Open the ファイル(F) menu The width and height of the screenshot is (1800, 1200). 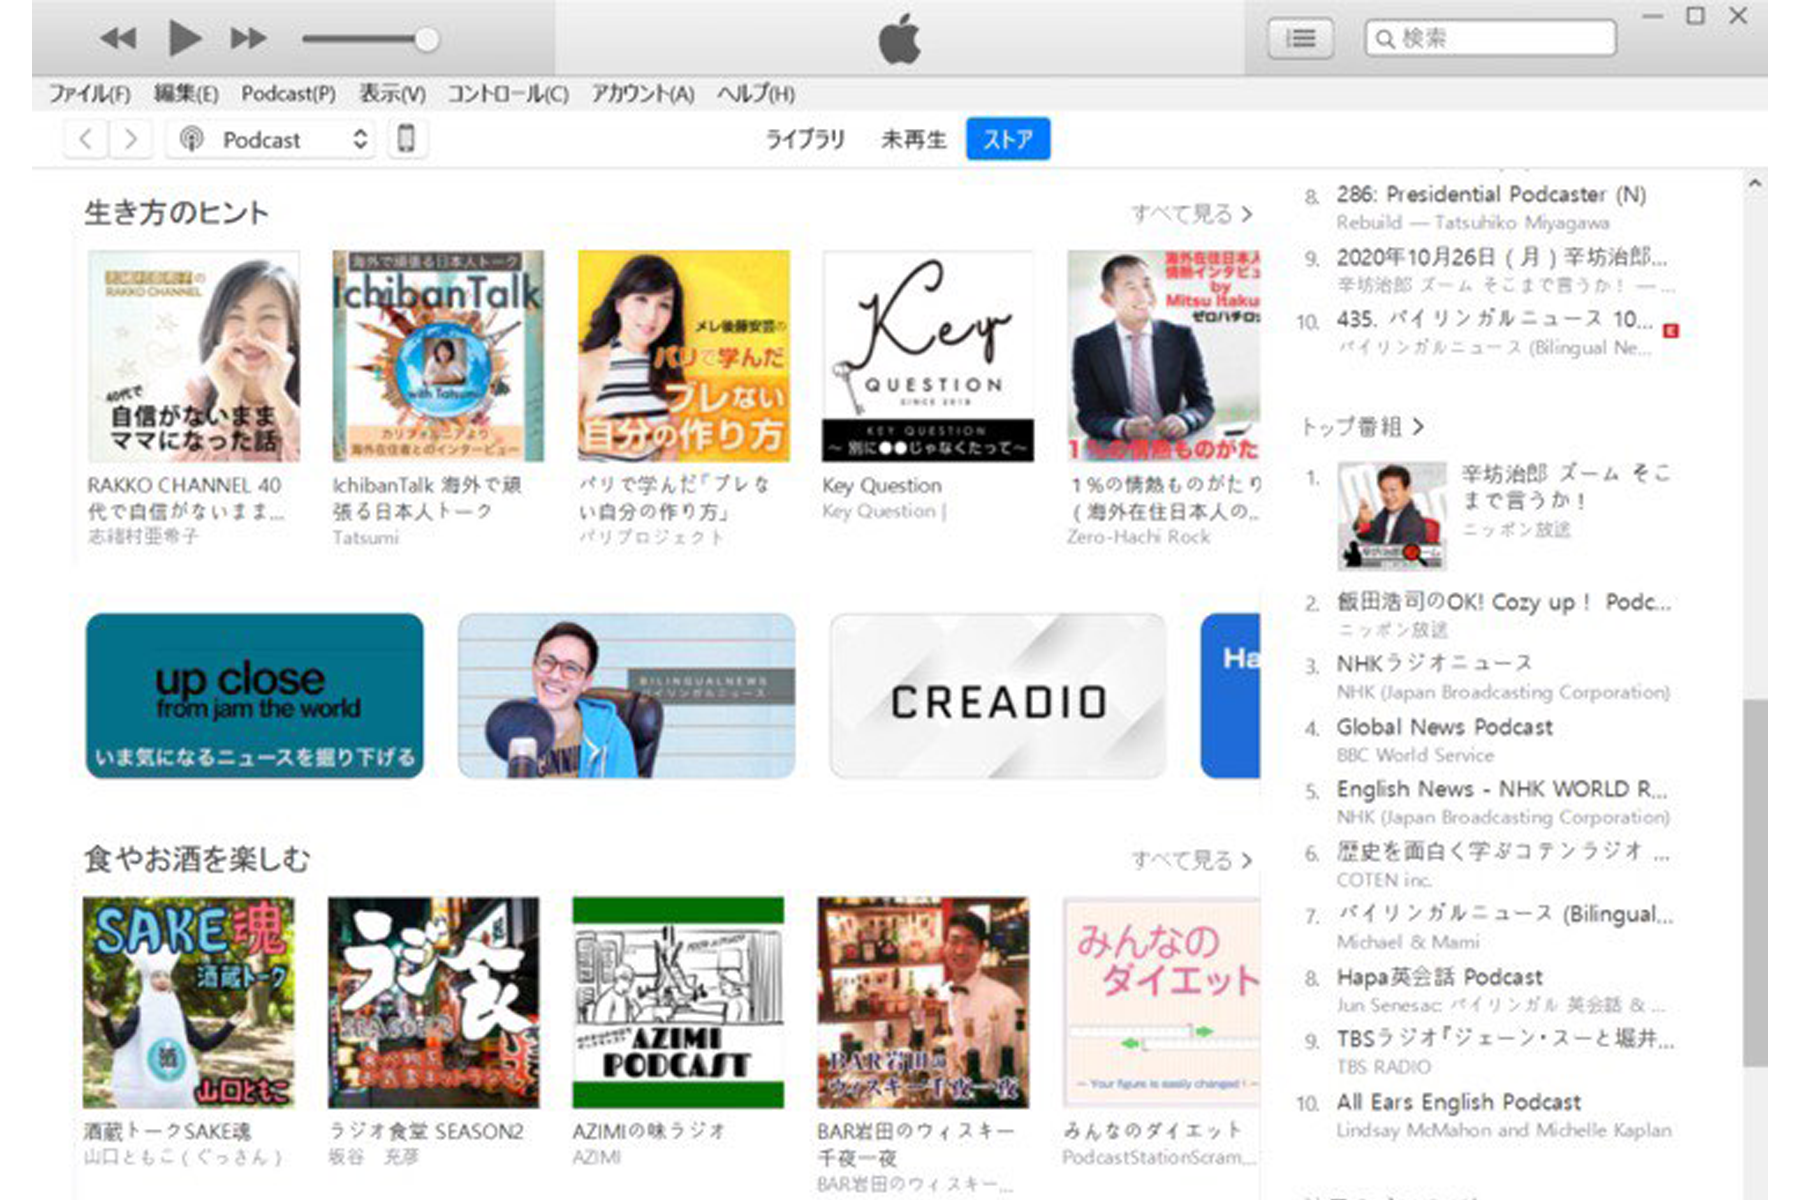(89, 94)
